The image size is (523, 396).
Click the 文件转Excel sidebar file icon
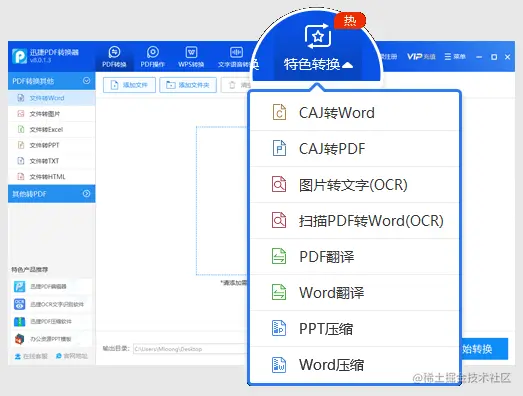click(x=21, y=129)
